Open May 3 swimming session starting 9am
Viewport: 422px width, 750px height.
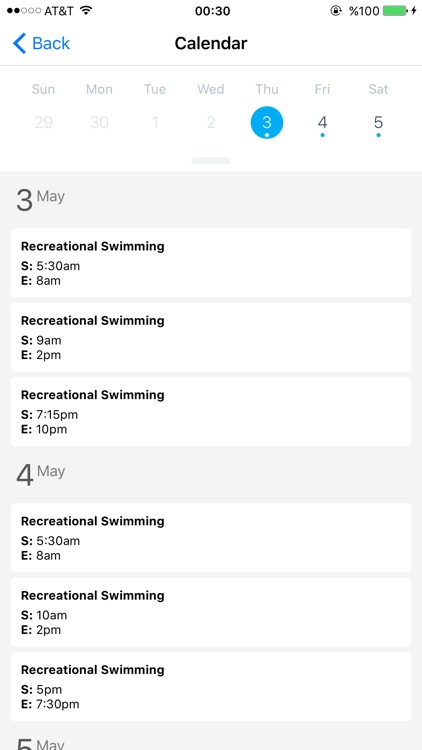(x=211, y=337)
